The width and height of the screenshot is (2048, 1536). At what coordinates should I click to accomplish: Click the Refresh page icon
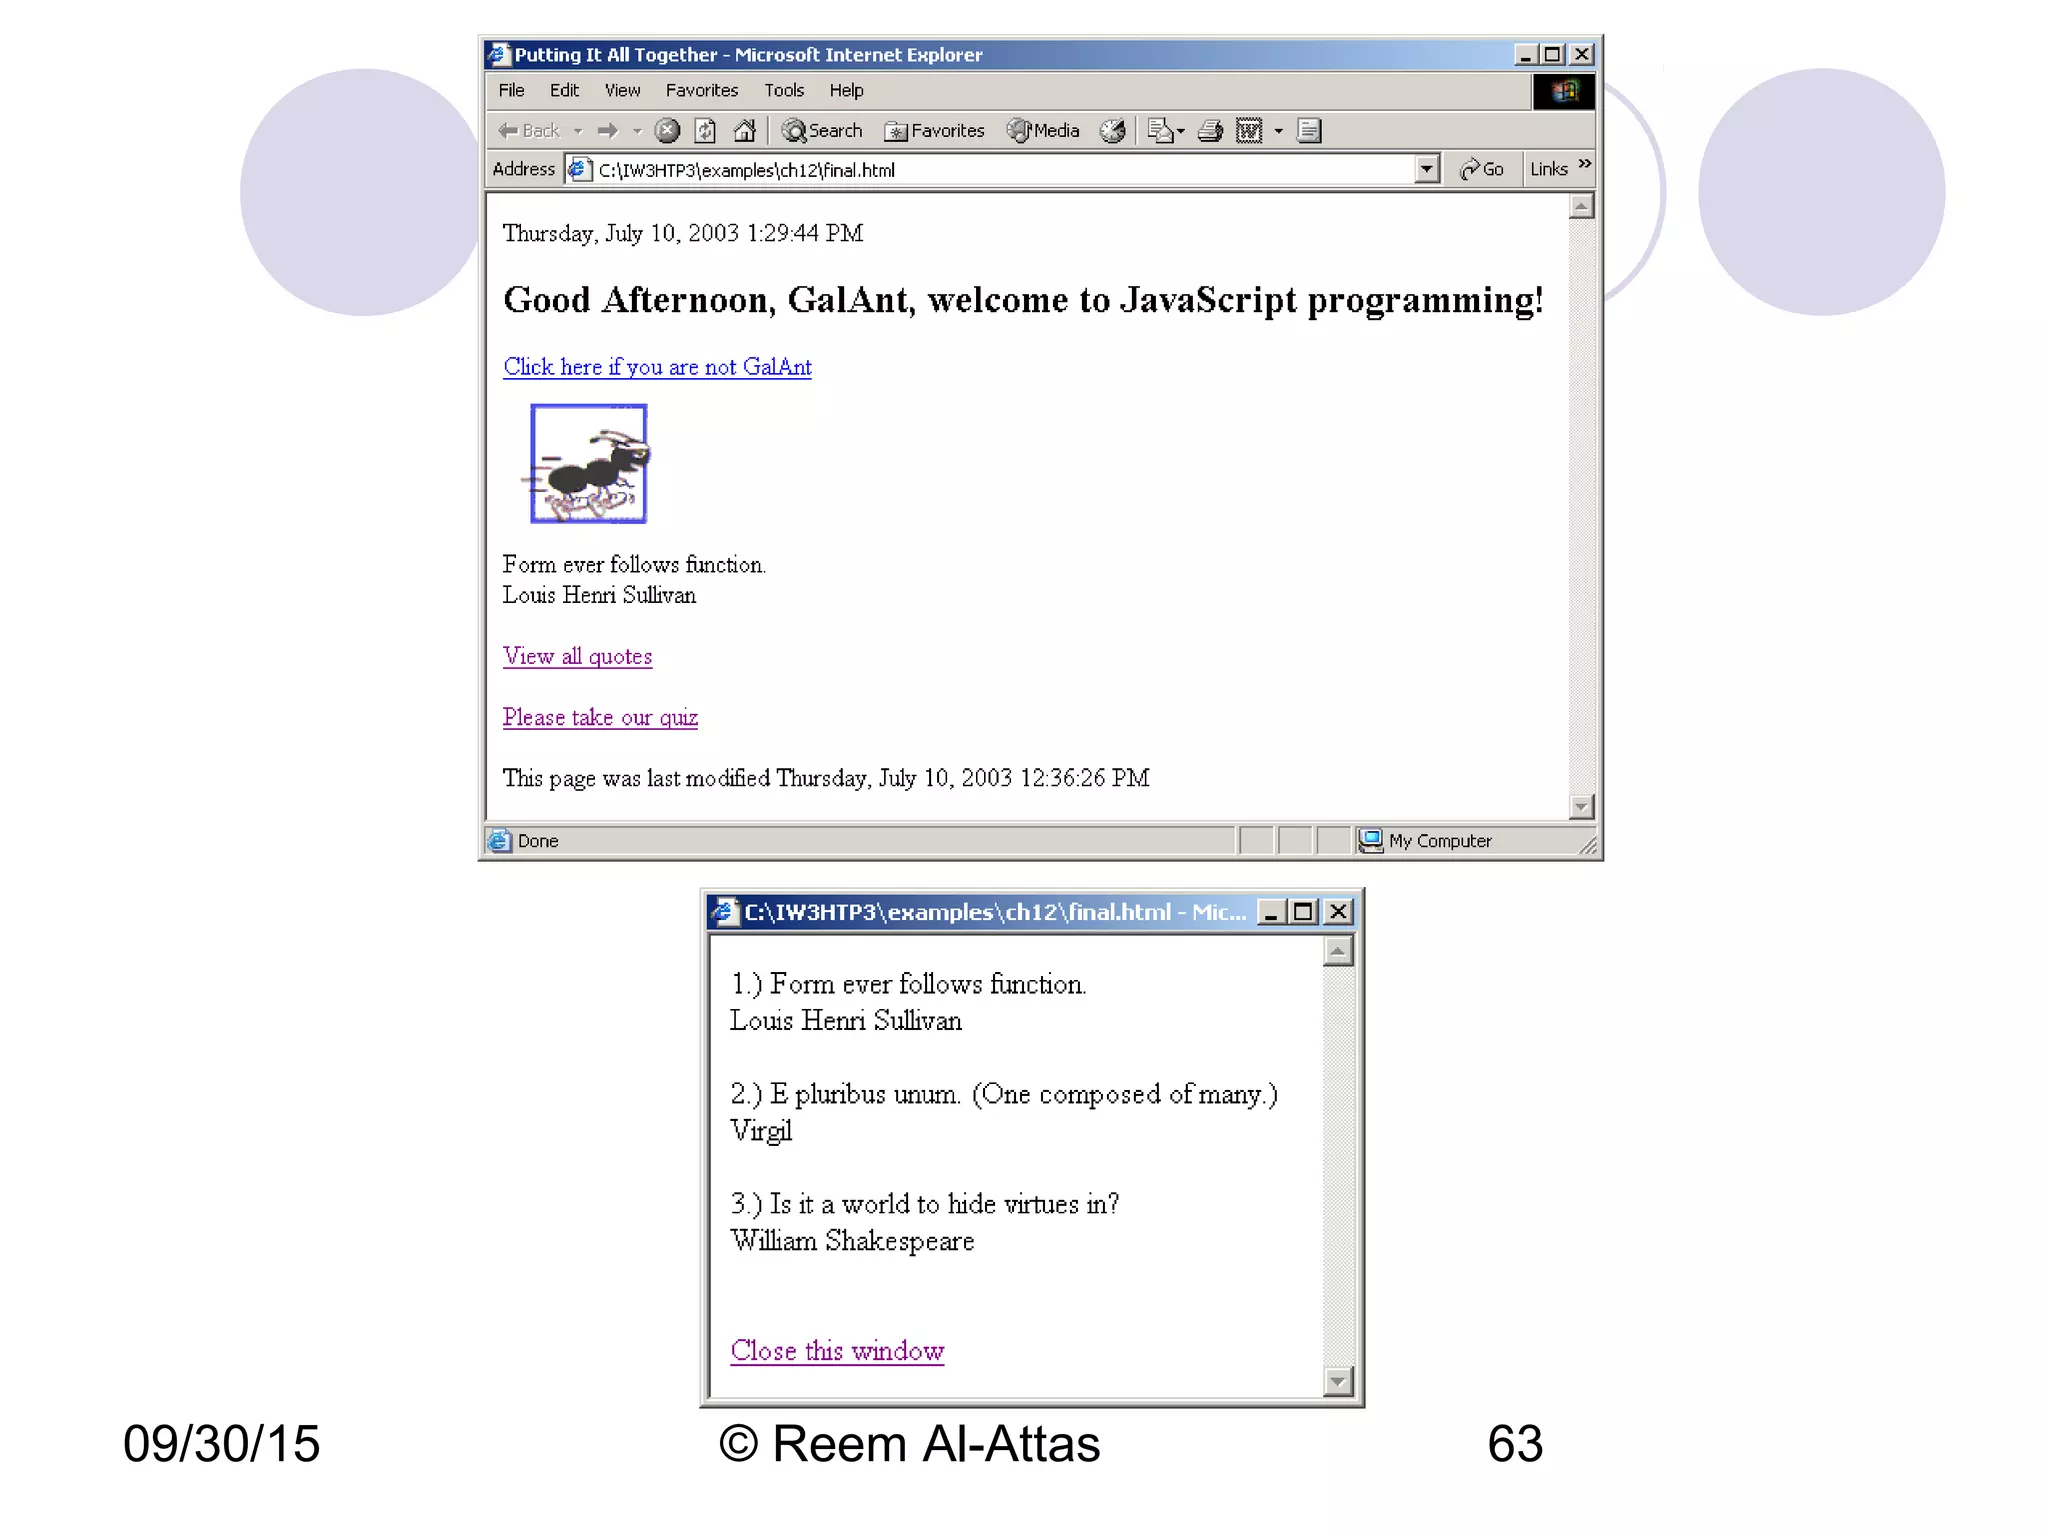706,131
